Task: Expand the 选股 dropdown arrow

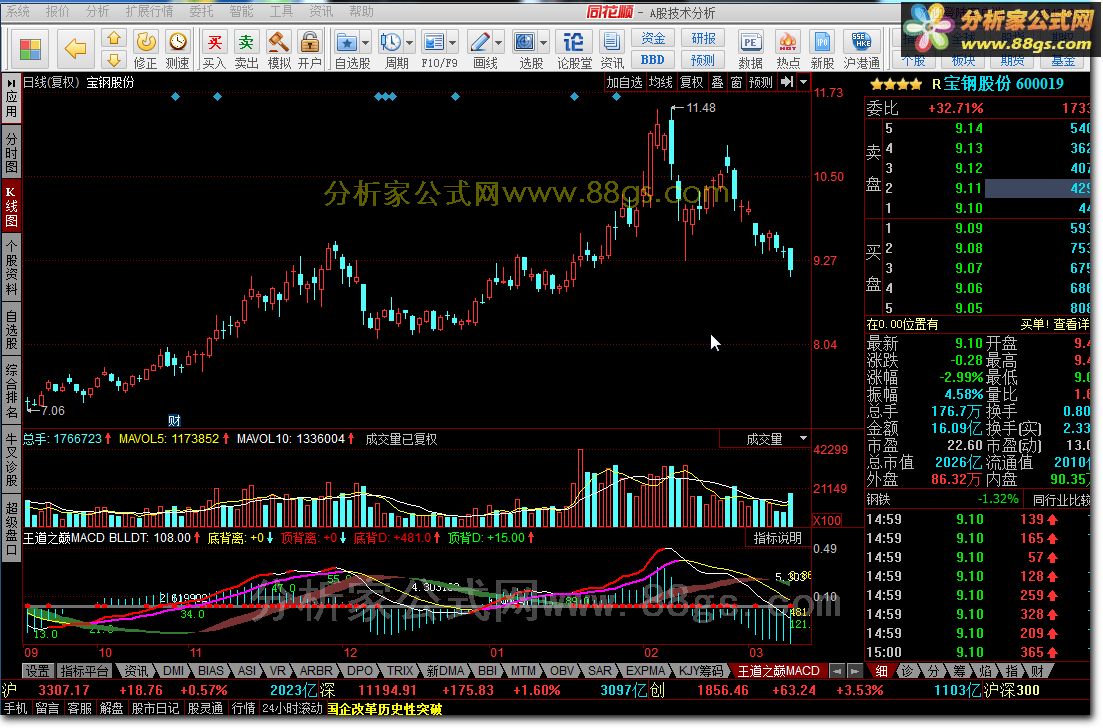Action: [x=543, y=42]
